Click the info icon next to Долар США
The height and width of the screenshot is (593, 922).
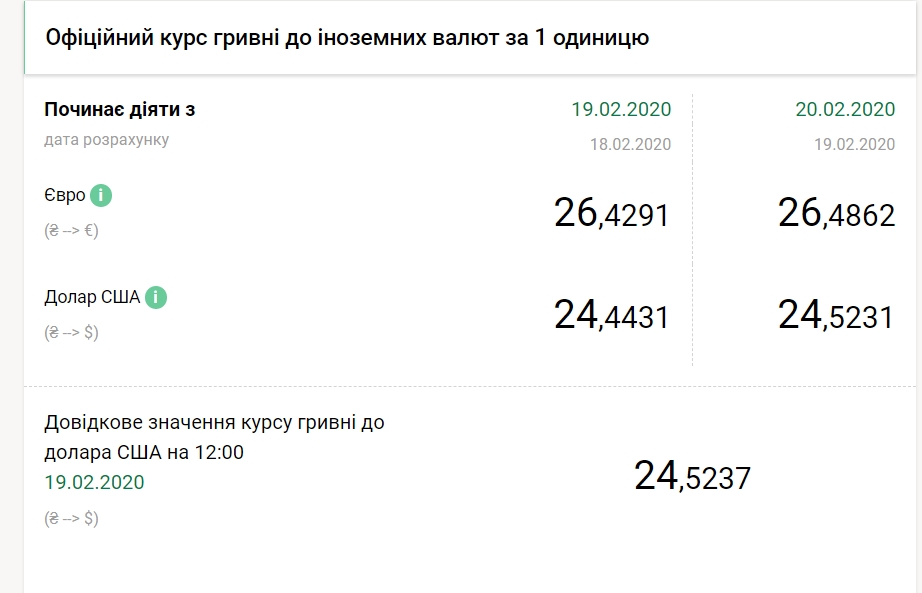pyautogui.click(x=155, y=296)
